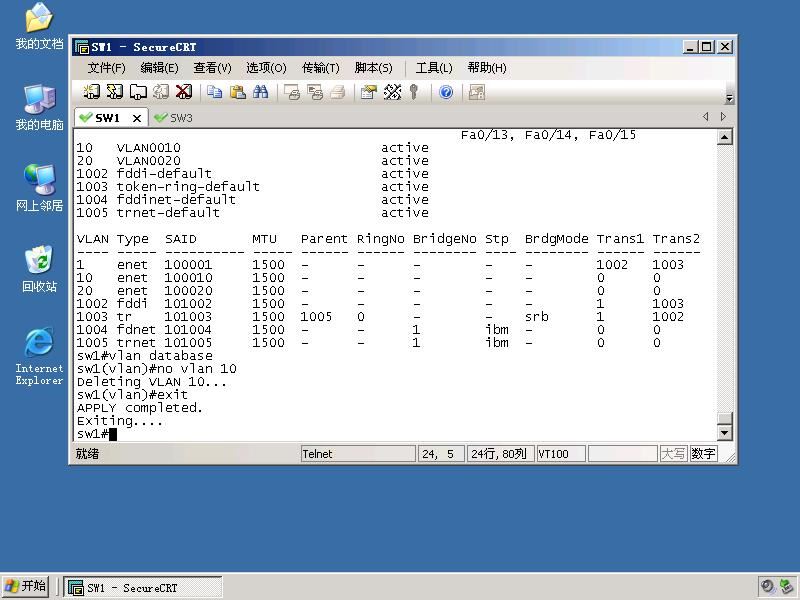
Task: Select the SW1 session tab
Action: pos(107,118)
